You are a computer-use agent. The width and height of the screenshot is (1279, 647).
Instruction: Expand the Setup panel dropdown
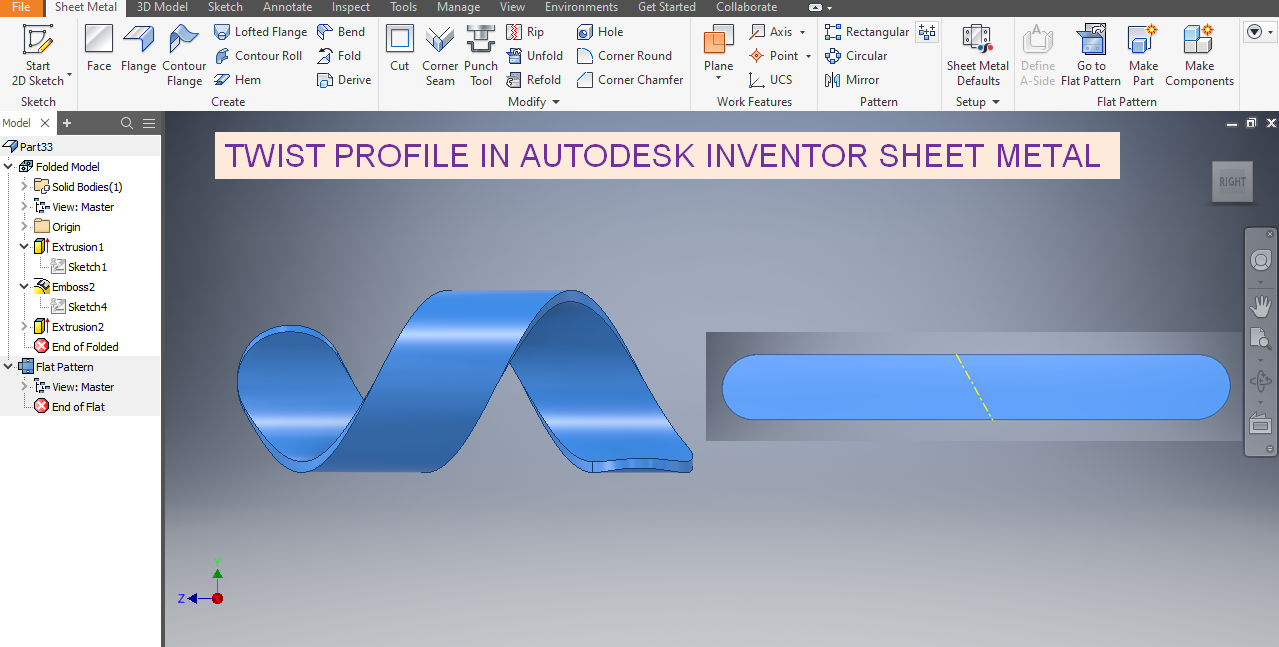[996, 102]
